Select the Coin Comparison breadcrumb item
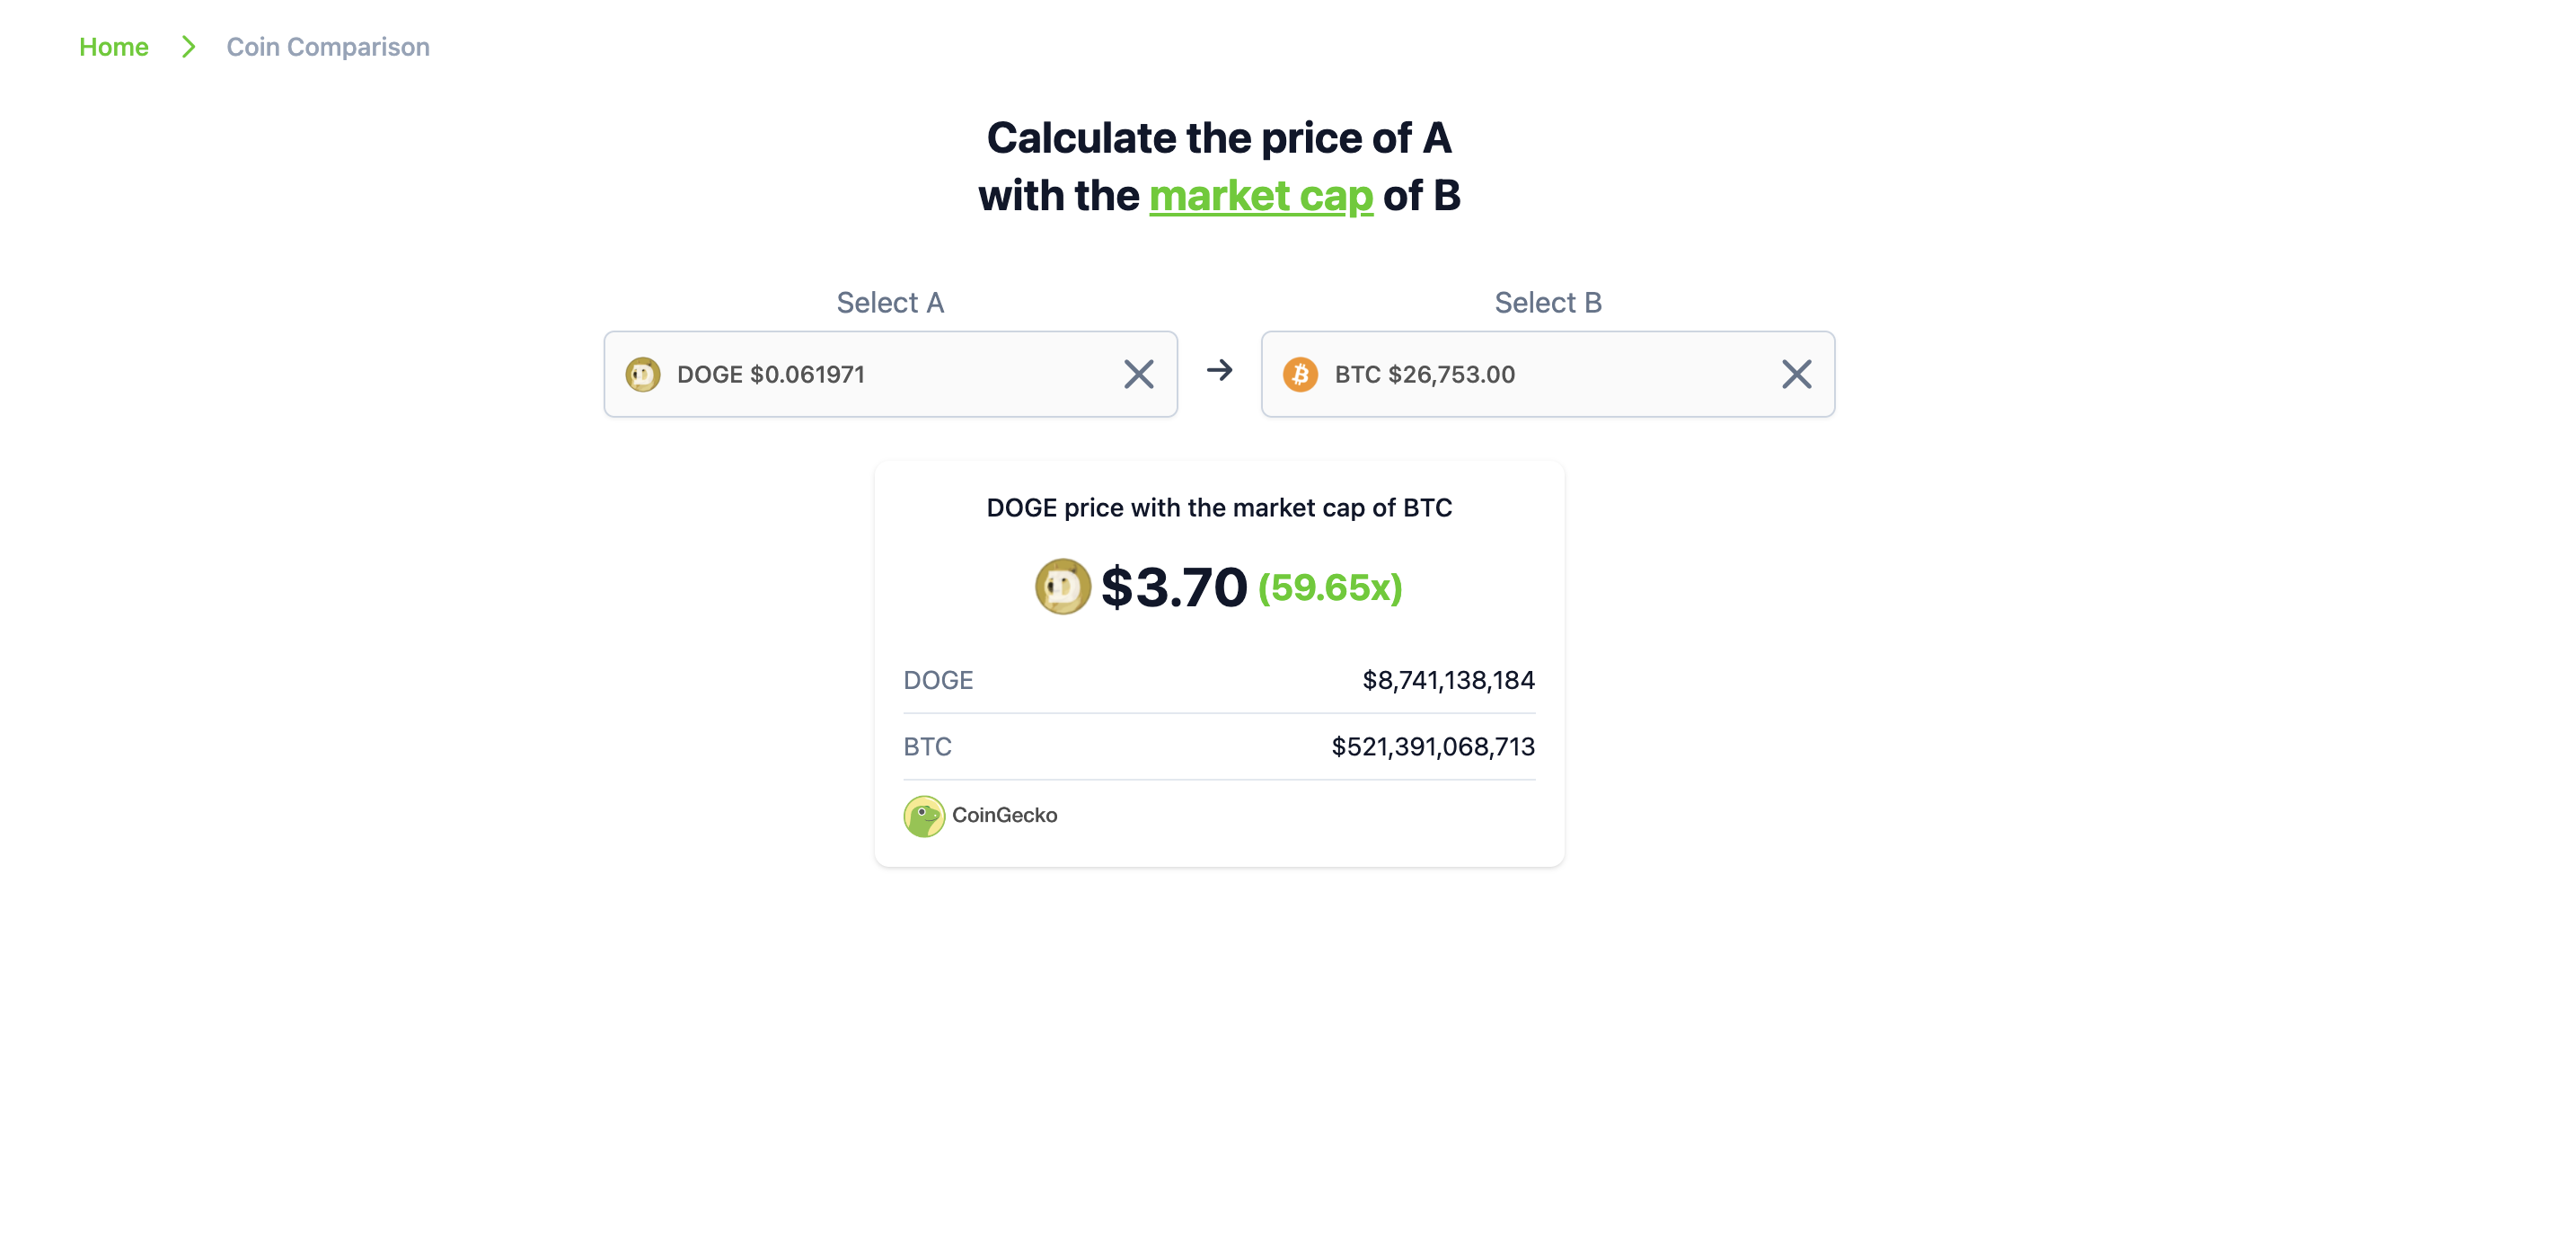The height and width of the screenshot is (1245, 2576). pos(328,46)
